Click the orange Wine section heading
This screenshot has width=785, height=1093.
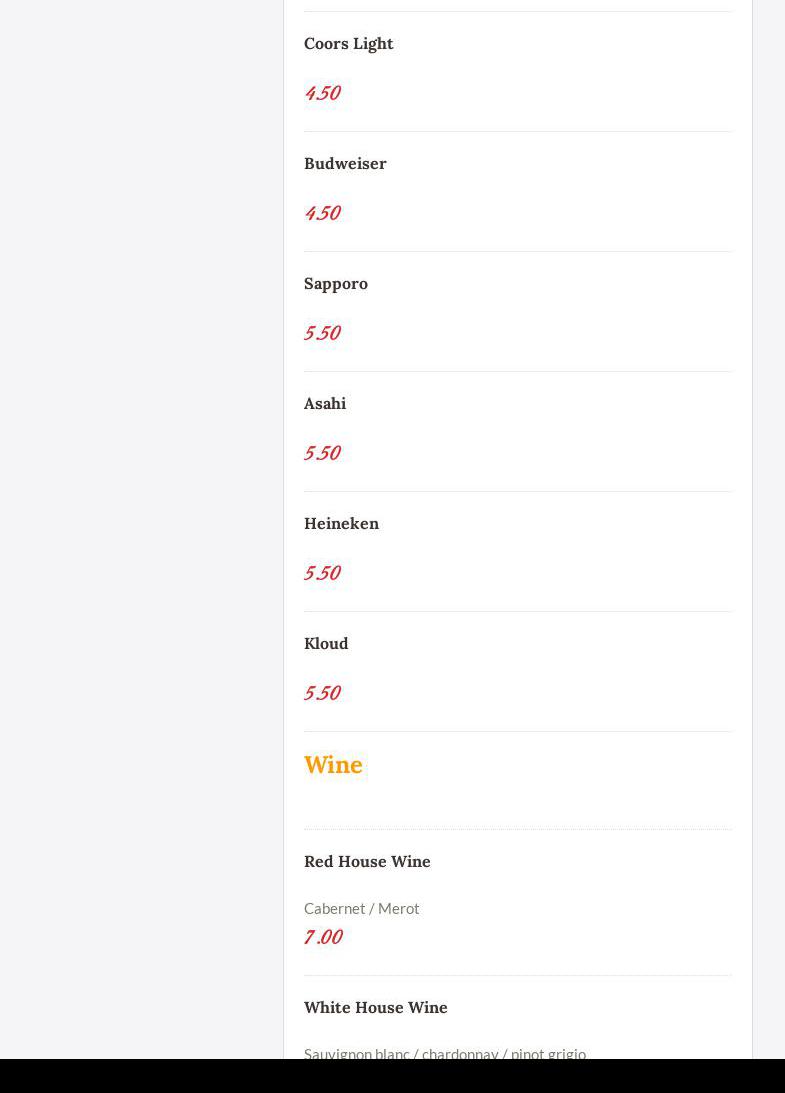333,765
